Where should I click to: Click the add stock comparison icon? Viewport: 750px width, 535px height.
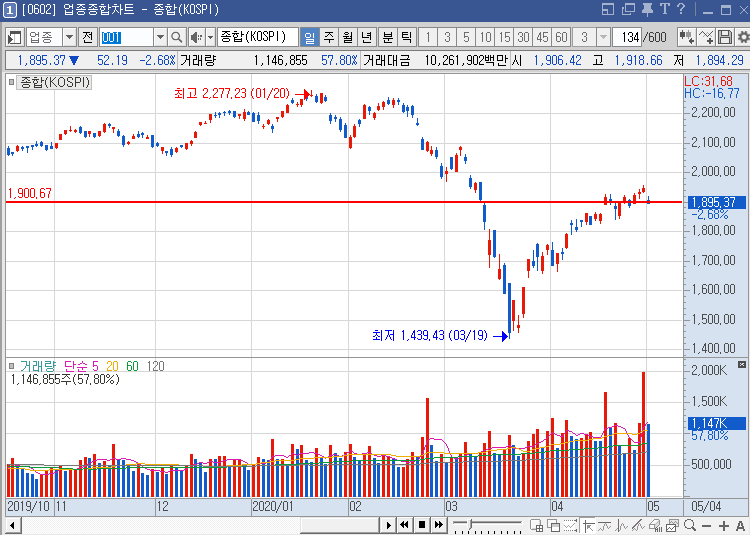coord(686,37)
